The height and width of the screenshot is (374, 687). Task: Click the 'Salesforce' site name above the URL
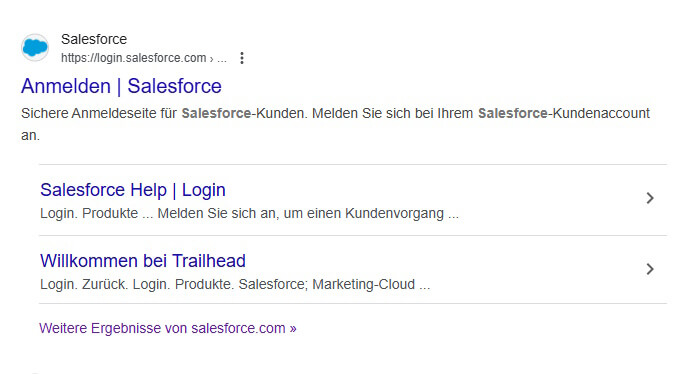(94, 39)
